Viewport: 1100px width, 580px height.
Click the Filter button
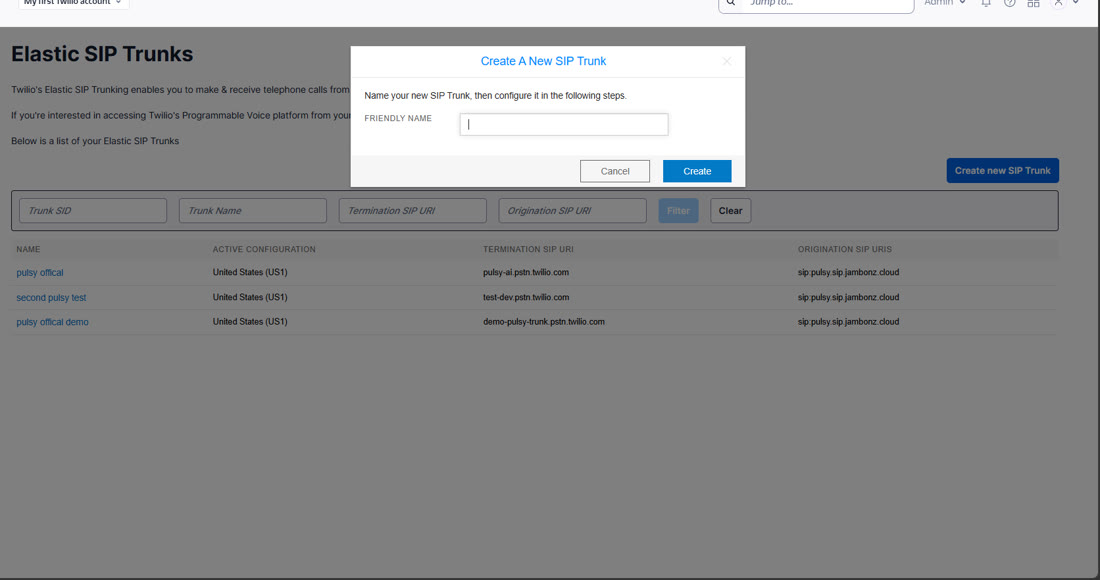(678, 210)
